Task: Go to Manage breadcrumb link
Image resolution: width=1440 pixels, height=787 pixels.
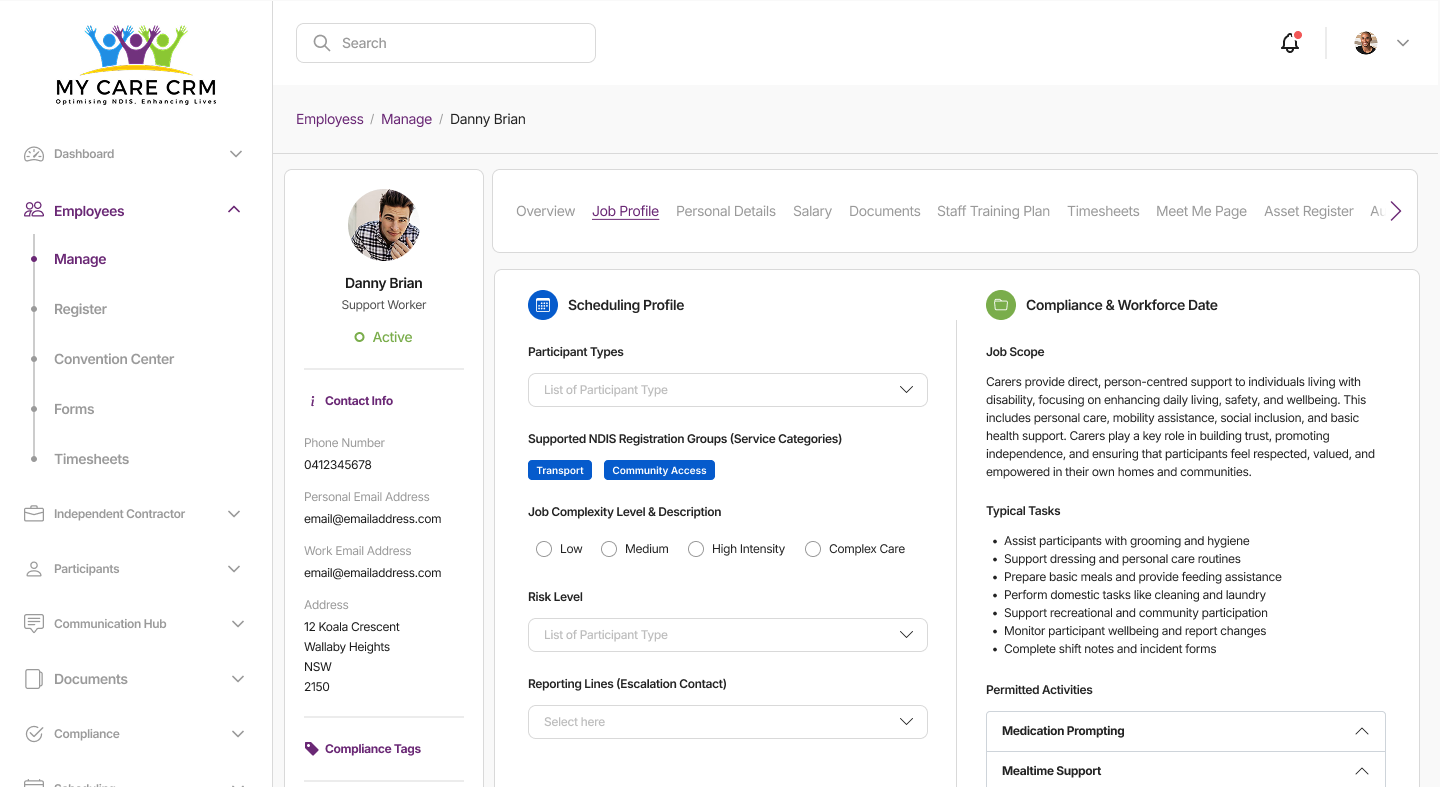Action: 406,119
